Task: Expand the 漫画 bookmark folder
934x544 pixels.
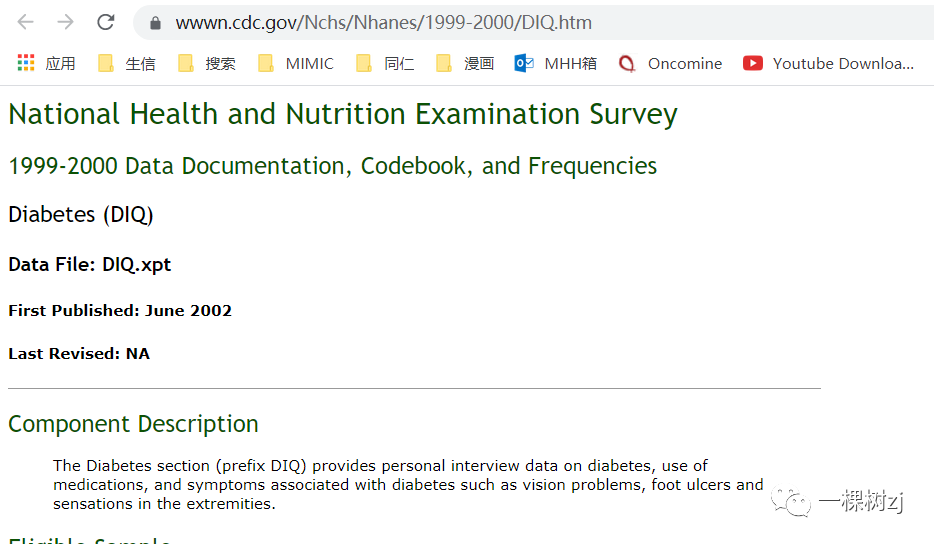Action: coord(465,63)
